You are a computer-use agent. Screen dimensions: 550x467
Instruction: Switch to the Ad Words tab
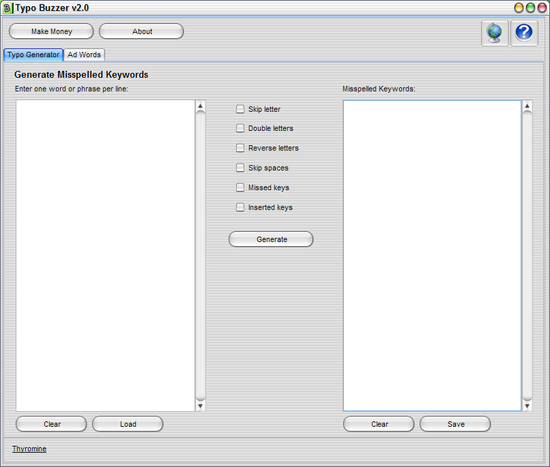pos(84,55)
